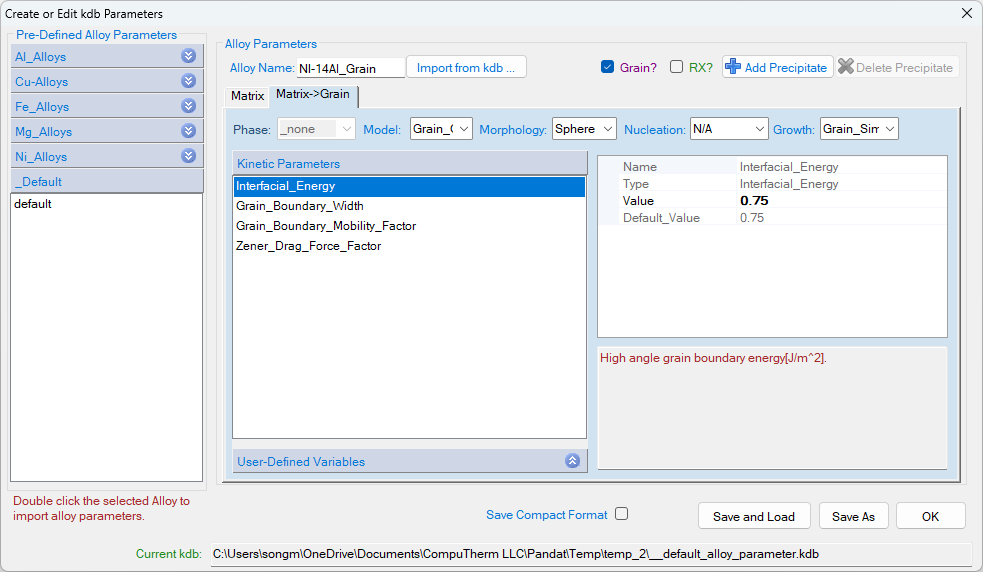The height and width of the screenshot is (572, 983).
Task: Collapse User-Defined Variables with the chevron icon
Action: pyautogui.click(x=572, y=461)
